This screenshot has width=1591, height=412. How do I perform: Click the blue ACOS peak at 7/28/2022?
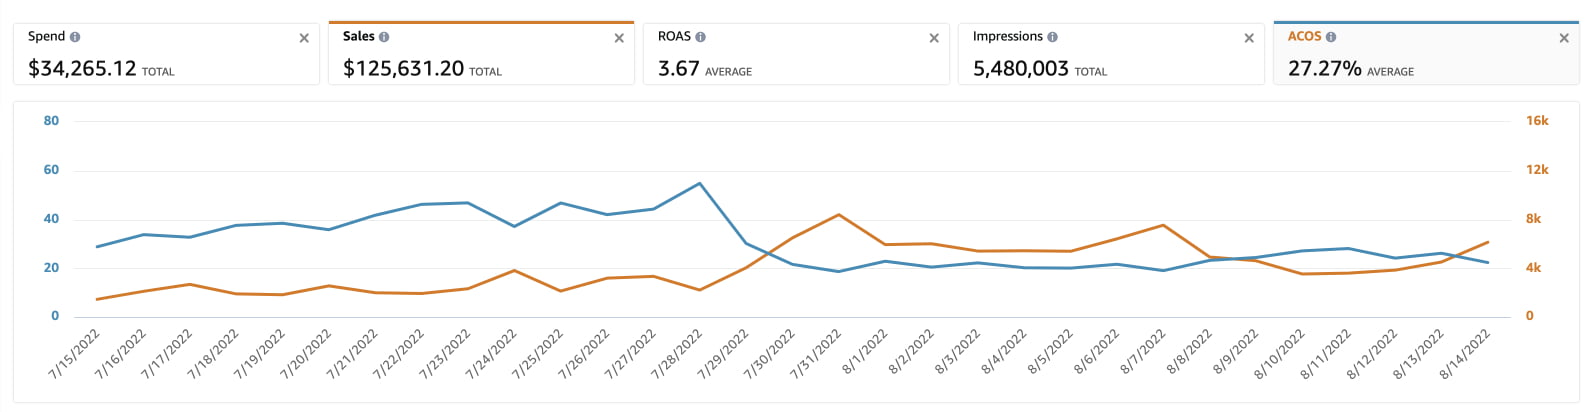coord(699,184)
